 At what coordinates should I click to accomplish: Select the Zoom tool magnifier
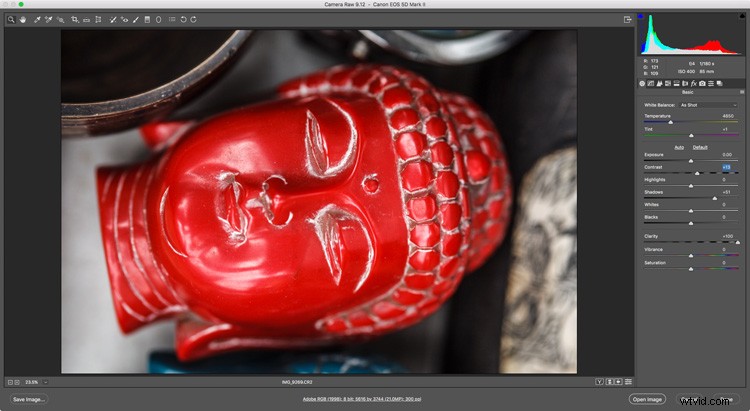(x=11, y=20)
